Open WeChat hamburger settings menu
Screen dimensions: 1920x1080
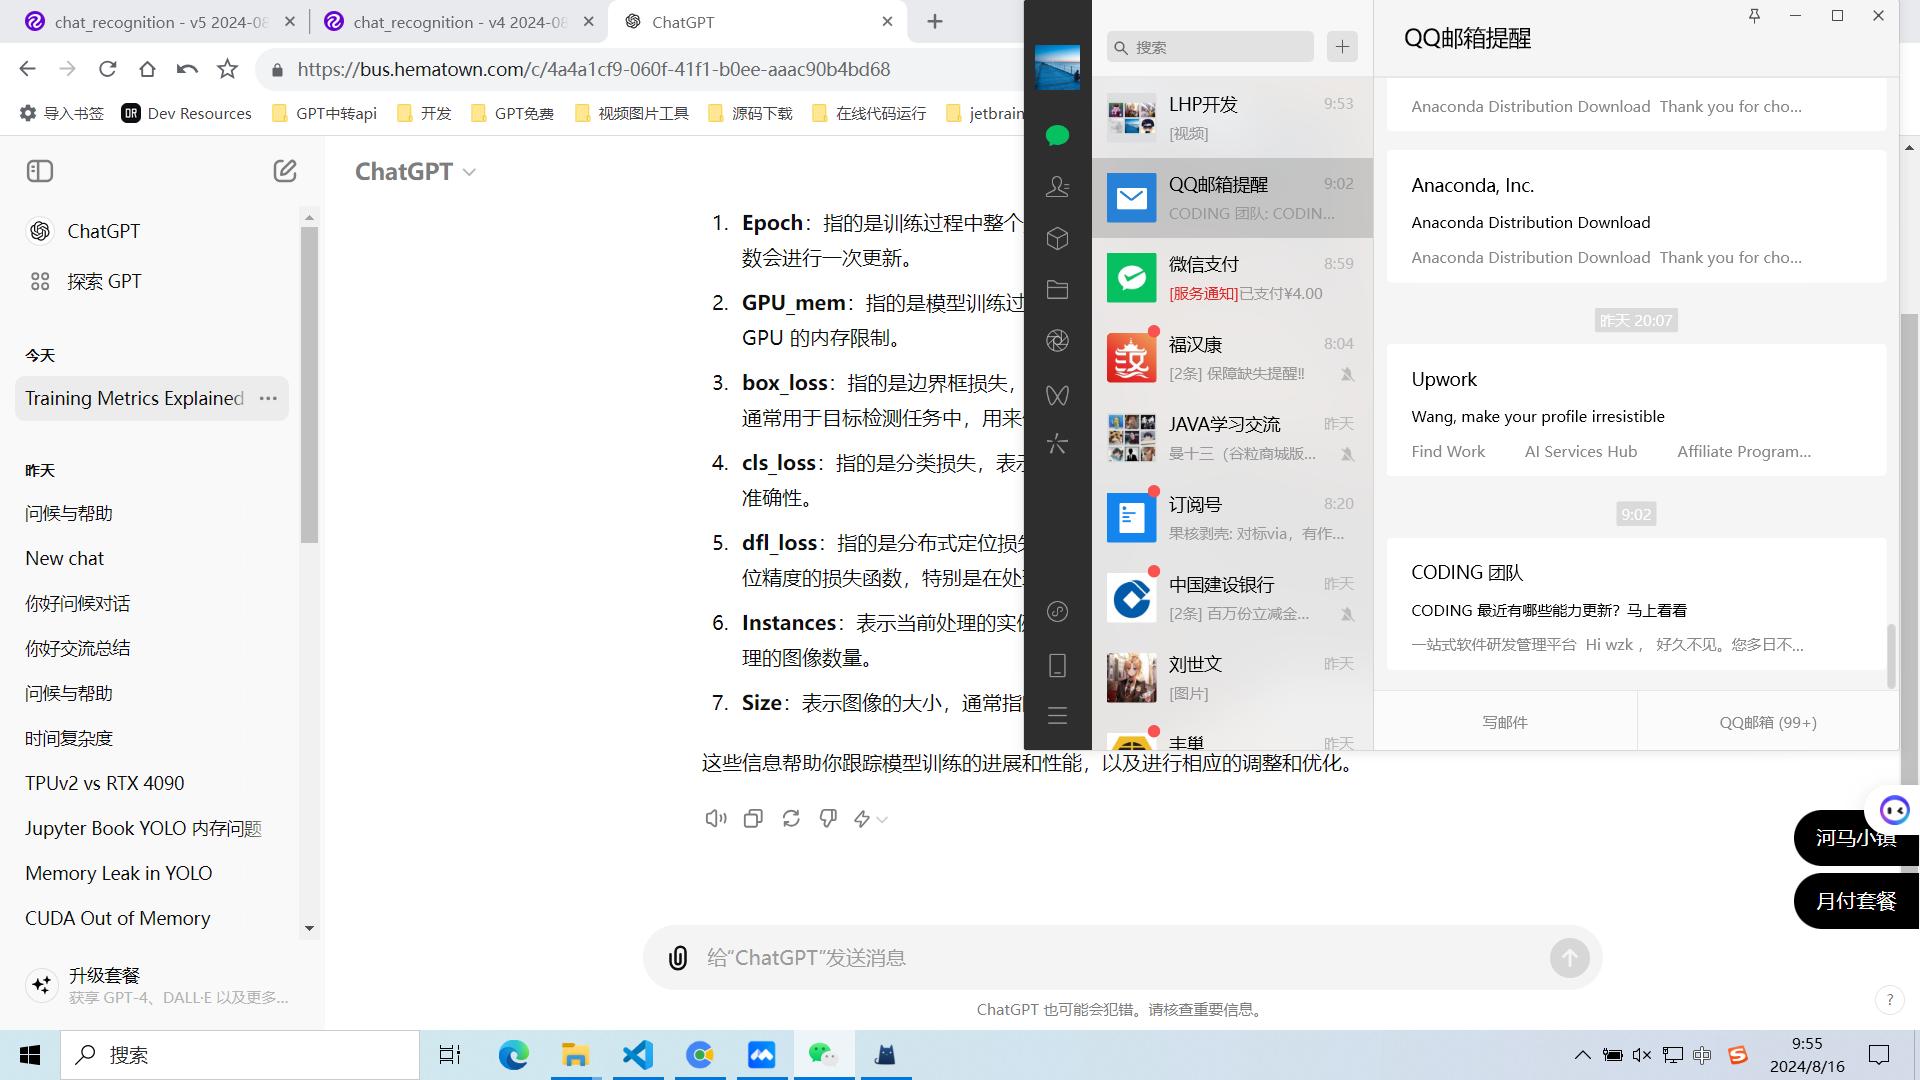(1057, 716)
